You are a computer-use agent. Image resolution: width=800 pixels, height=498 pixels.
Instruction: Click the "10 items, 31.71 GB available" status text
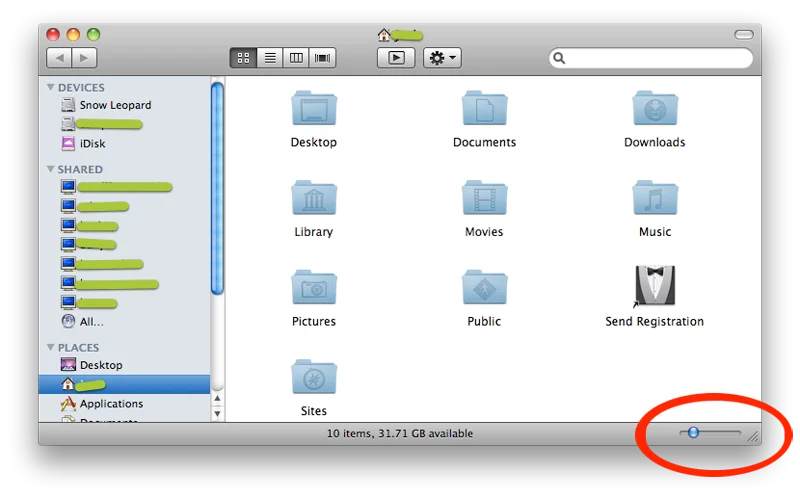pyautogui.click(x=400, y=433)
